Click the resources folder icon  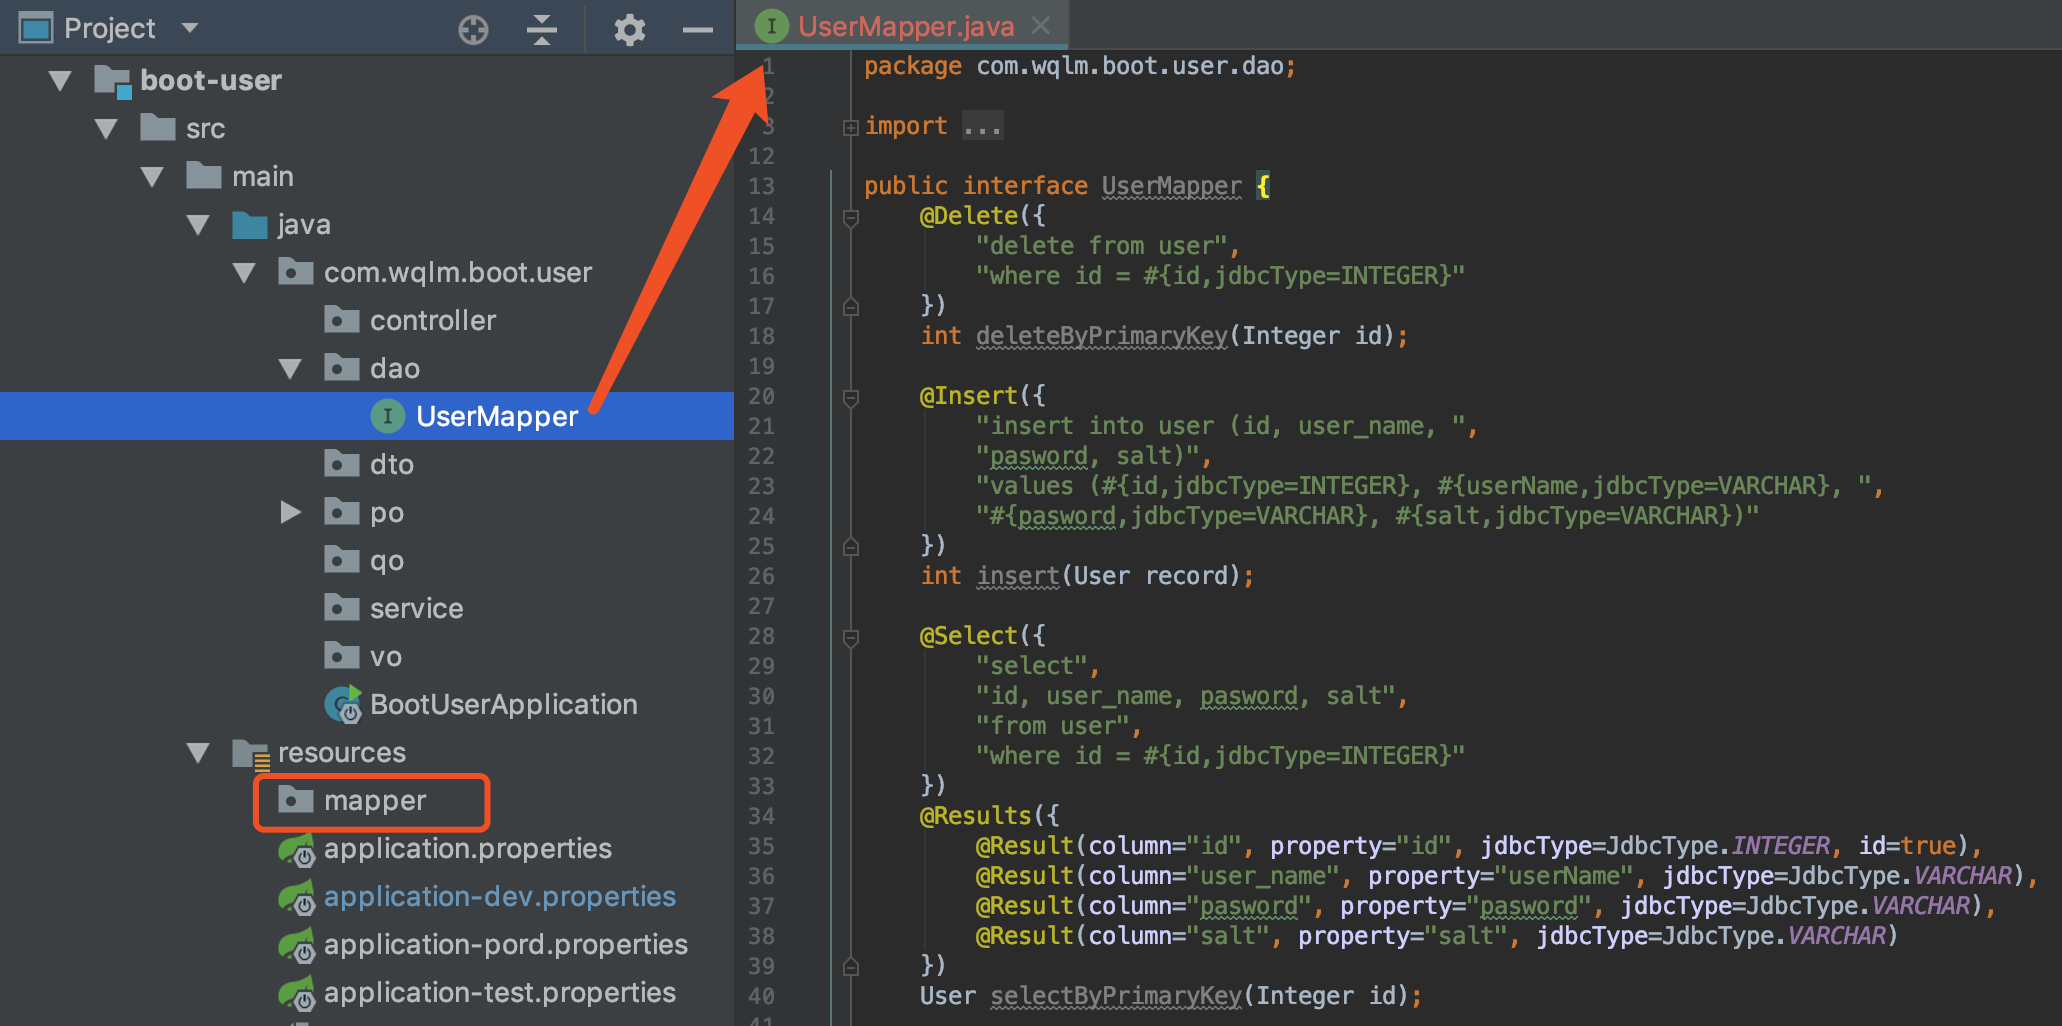[x=251, y=753]
